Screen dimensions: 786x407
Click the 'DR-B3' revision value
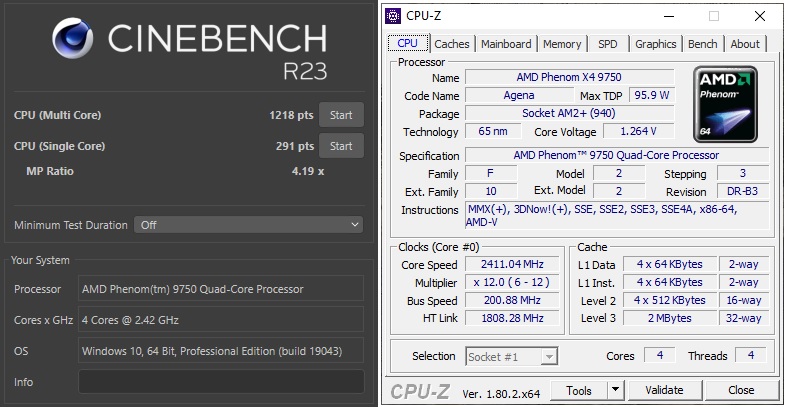(743, 191)
